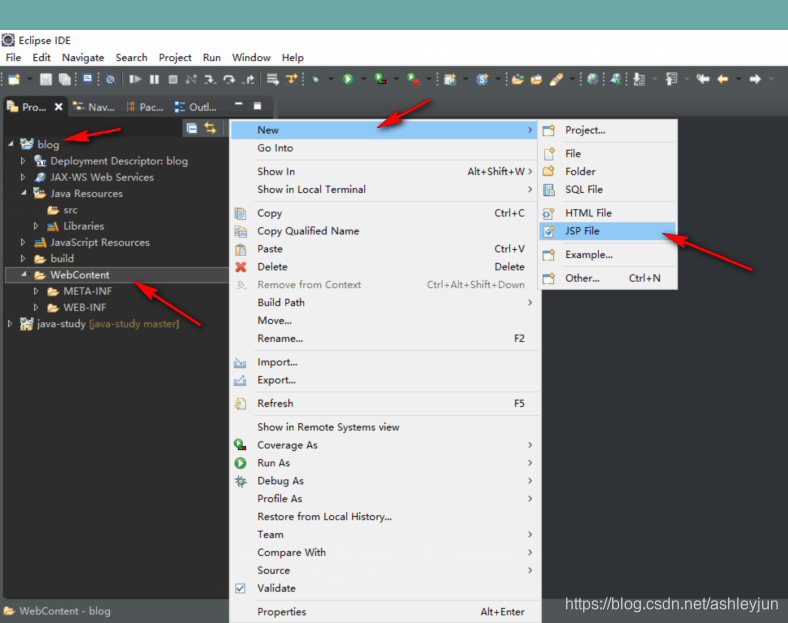Click the Save toolbar icon
The width and height of the screenshot is (788, 623).
pos(46,79)
